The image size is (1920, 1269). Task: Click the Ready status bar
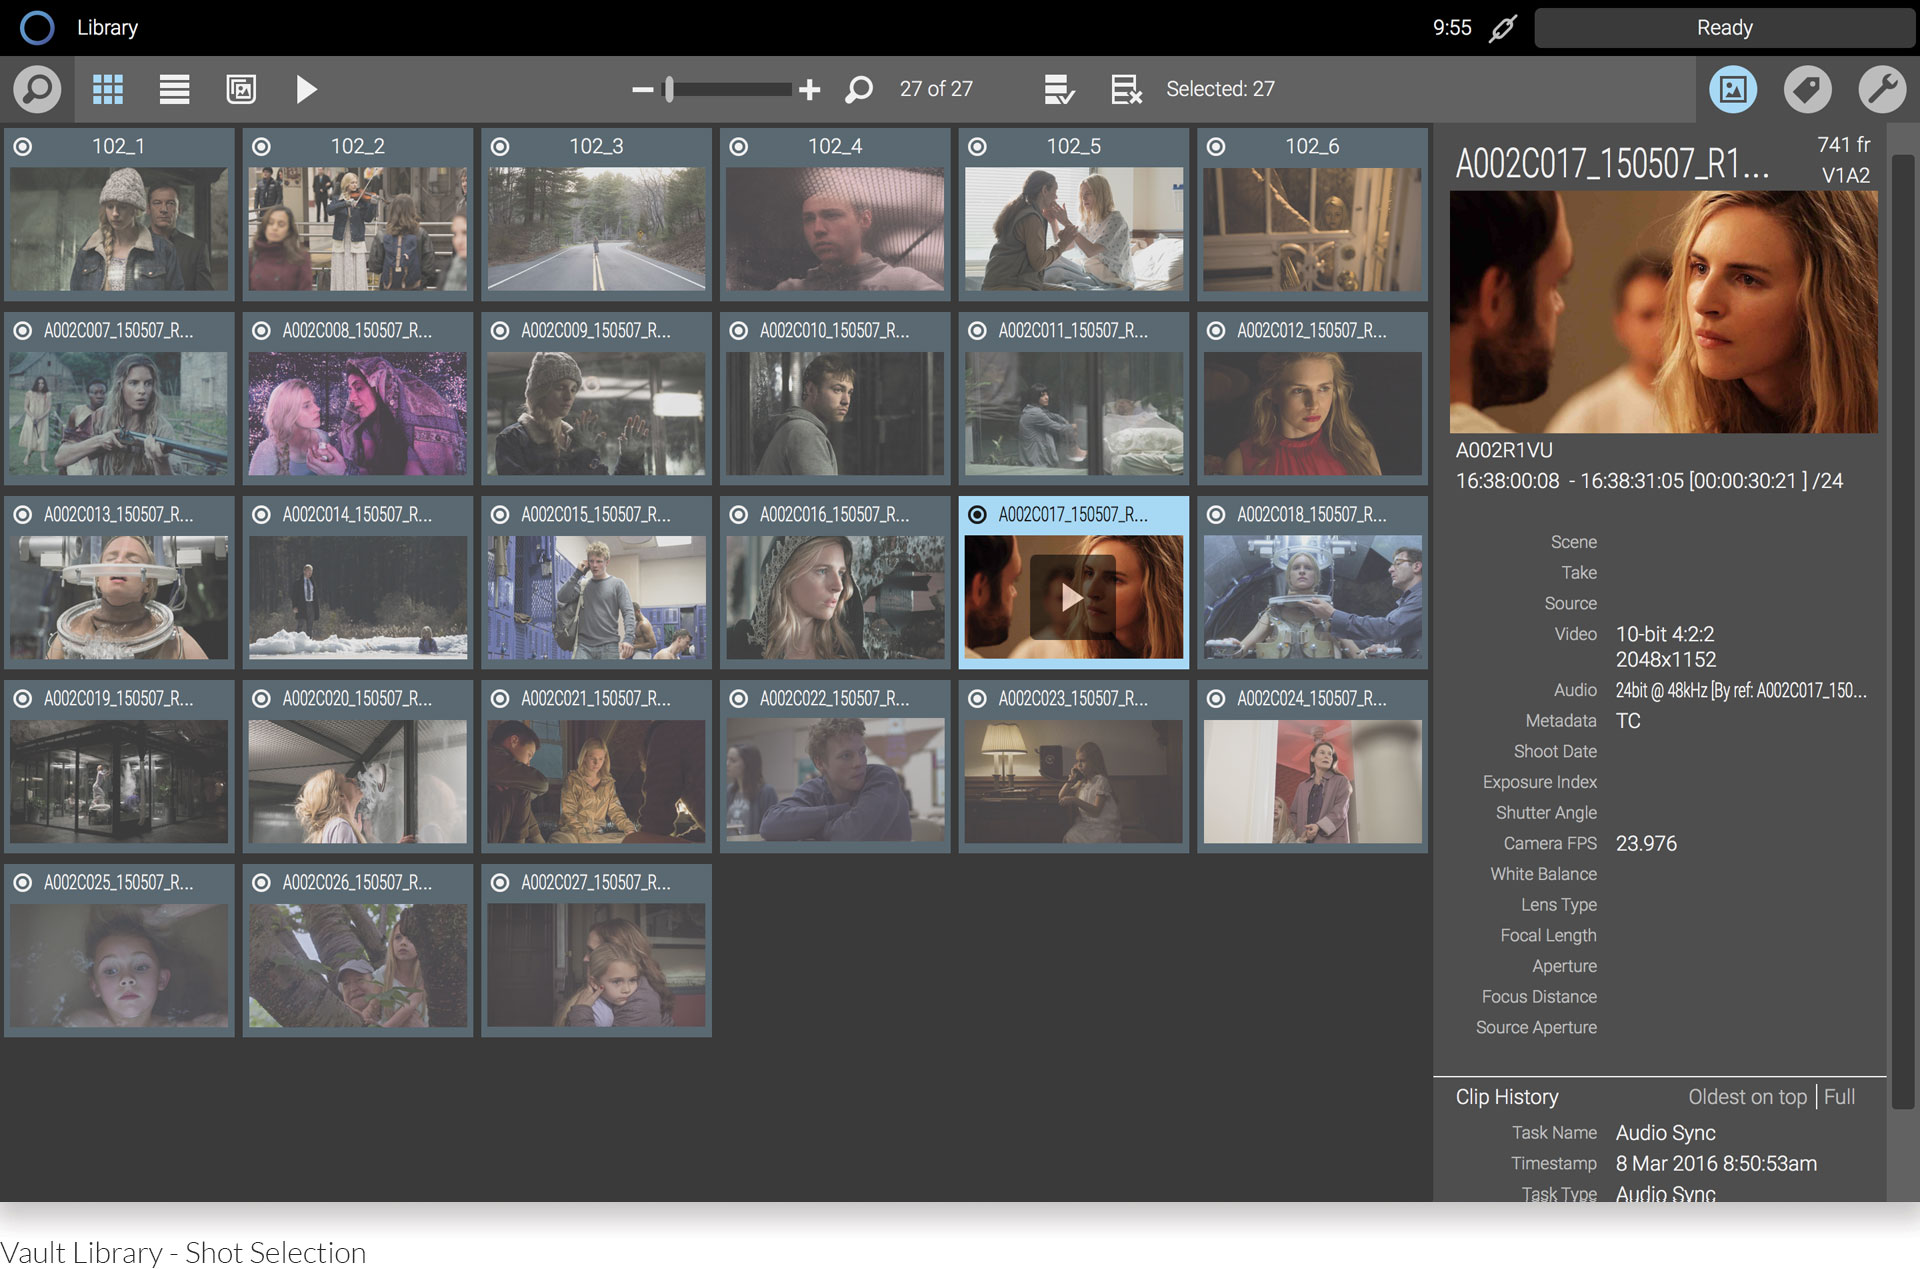coord(1724,28)
